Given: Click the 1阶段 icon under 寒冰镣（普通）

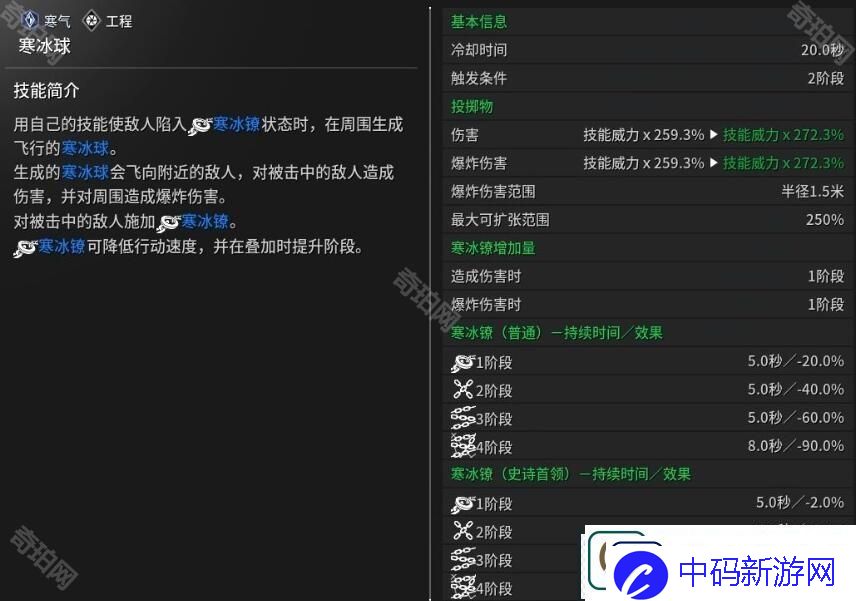Looking at the screenshot, I should (x=463, y=363).
